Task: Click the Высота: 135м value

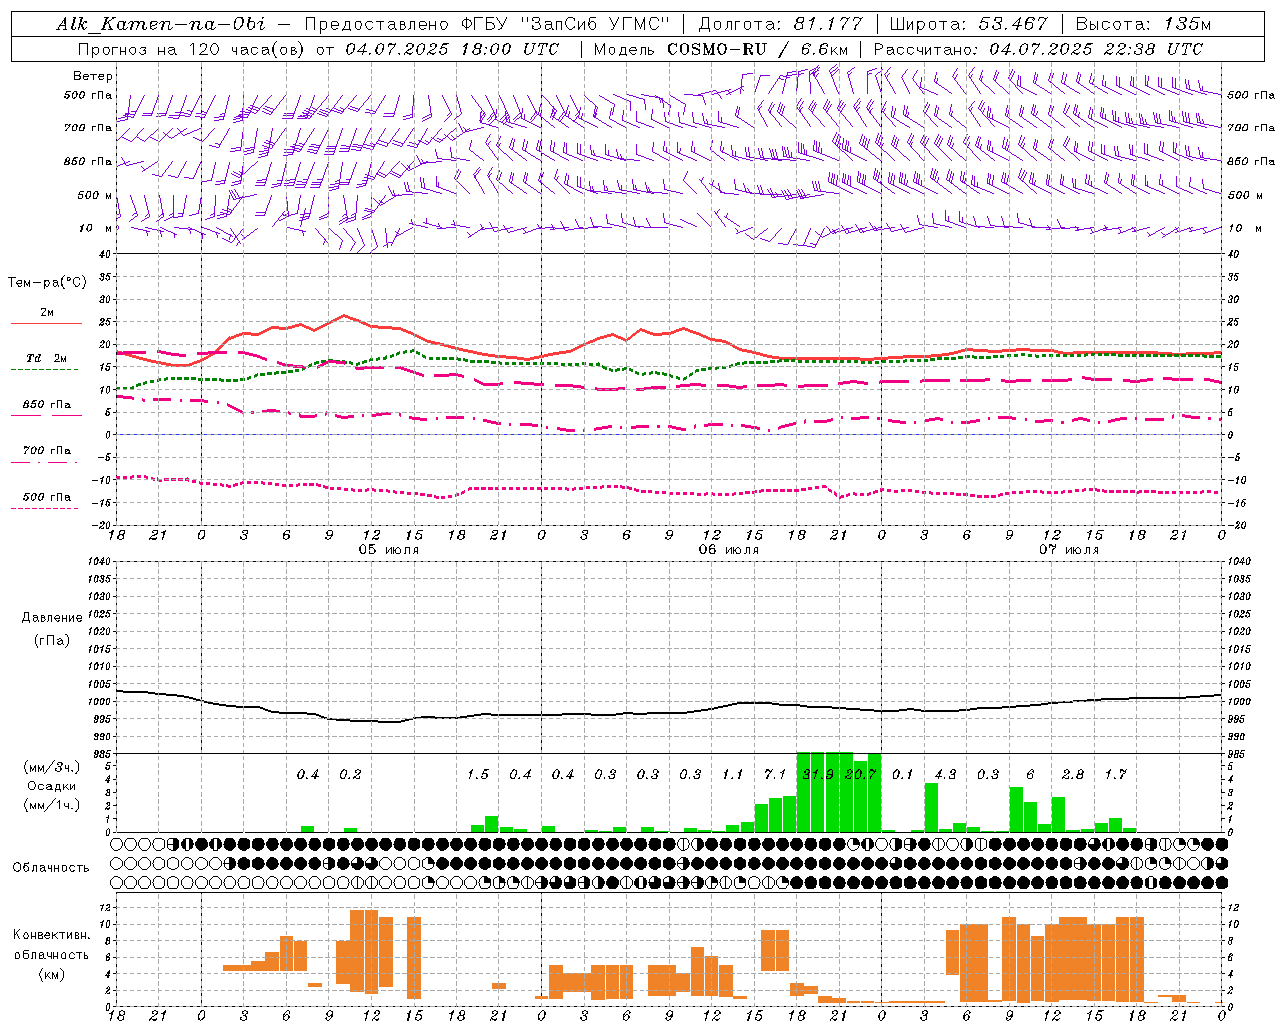Action: [1143, 24]
